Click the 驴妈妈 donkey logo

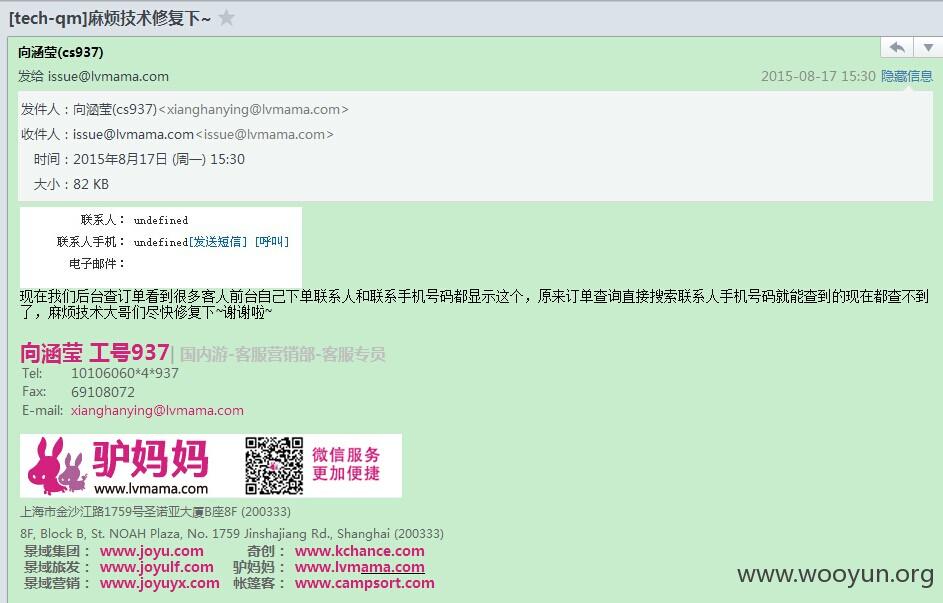[118, 465]
